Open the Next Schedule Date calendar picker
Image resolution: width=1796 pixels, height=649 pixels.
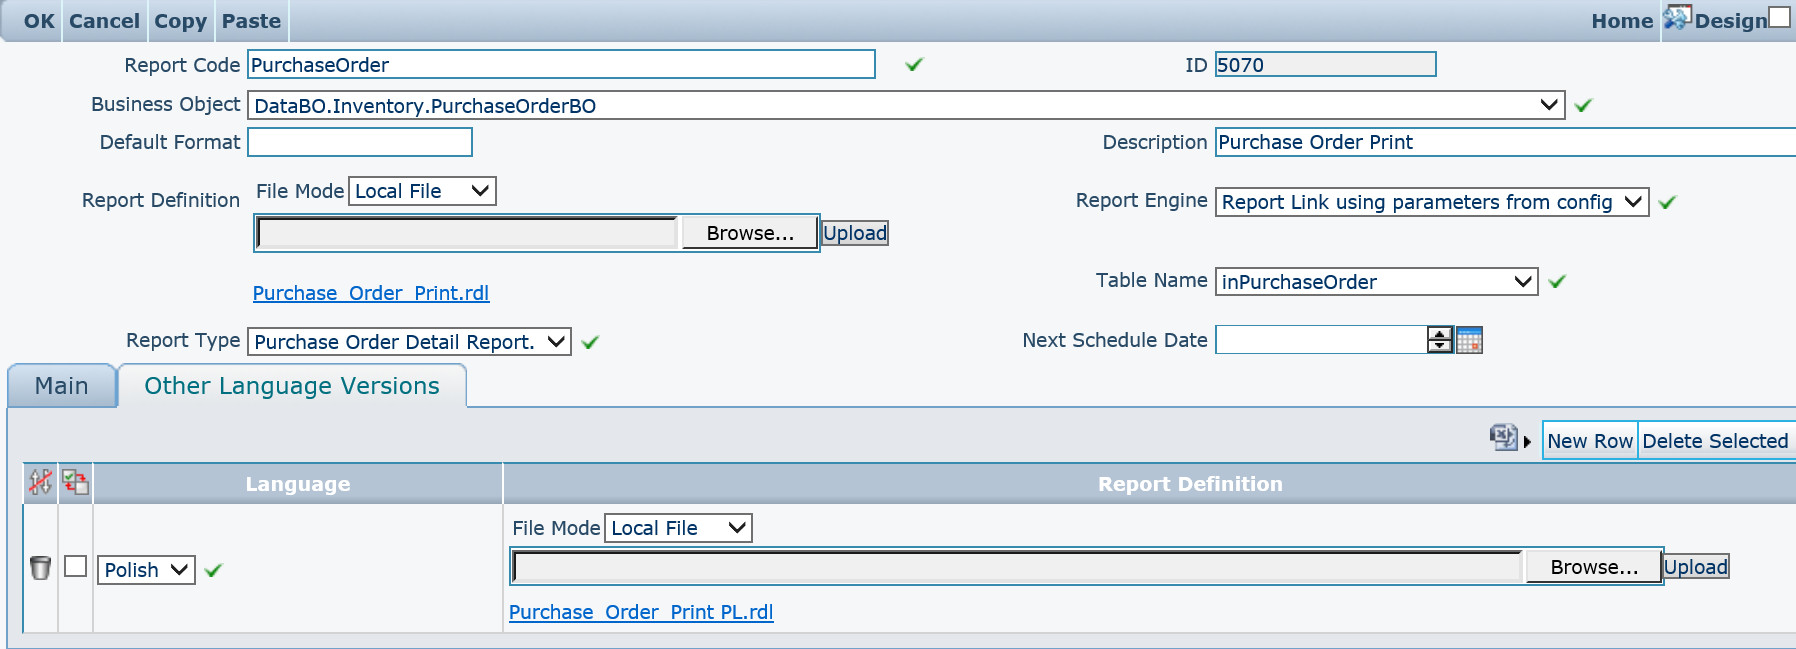click(1469, 341)
